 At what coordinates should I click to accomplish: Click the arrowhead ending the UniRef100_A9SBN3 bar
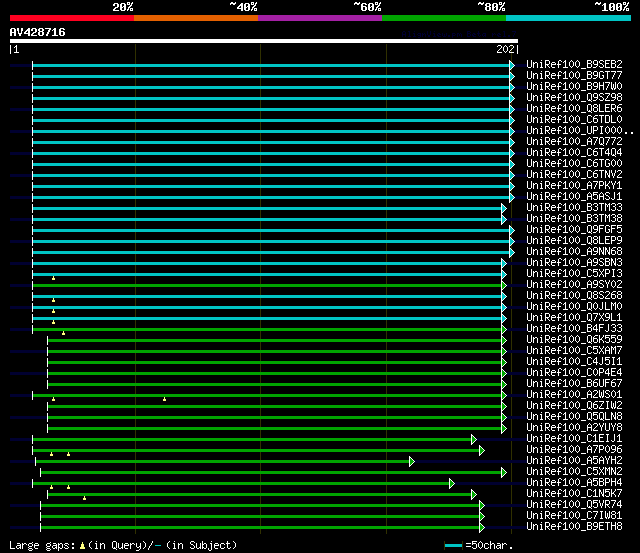[x=504, y=264]
